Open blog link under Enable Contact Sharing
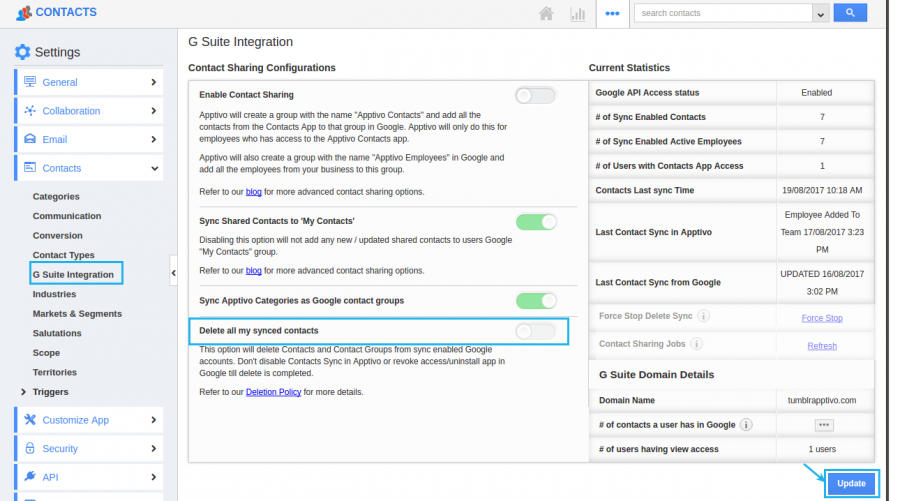 pos(254,192)
